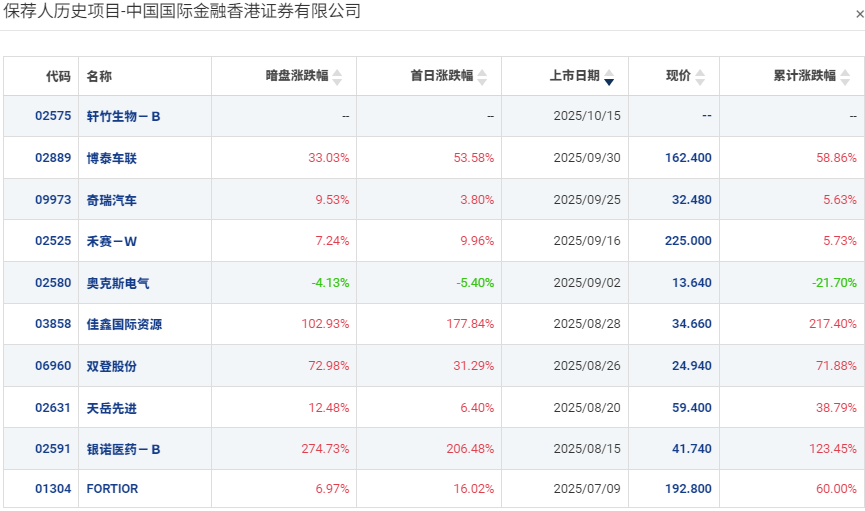The width and height of the screenshot is (865, 511).
Task: Sort by 累计涨跌幅 column arrows
Action: point(845,77)
